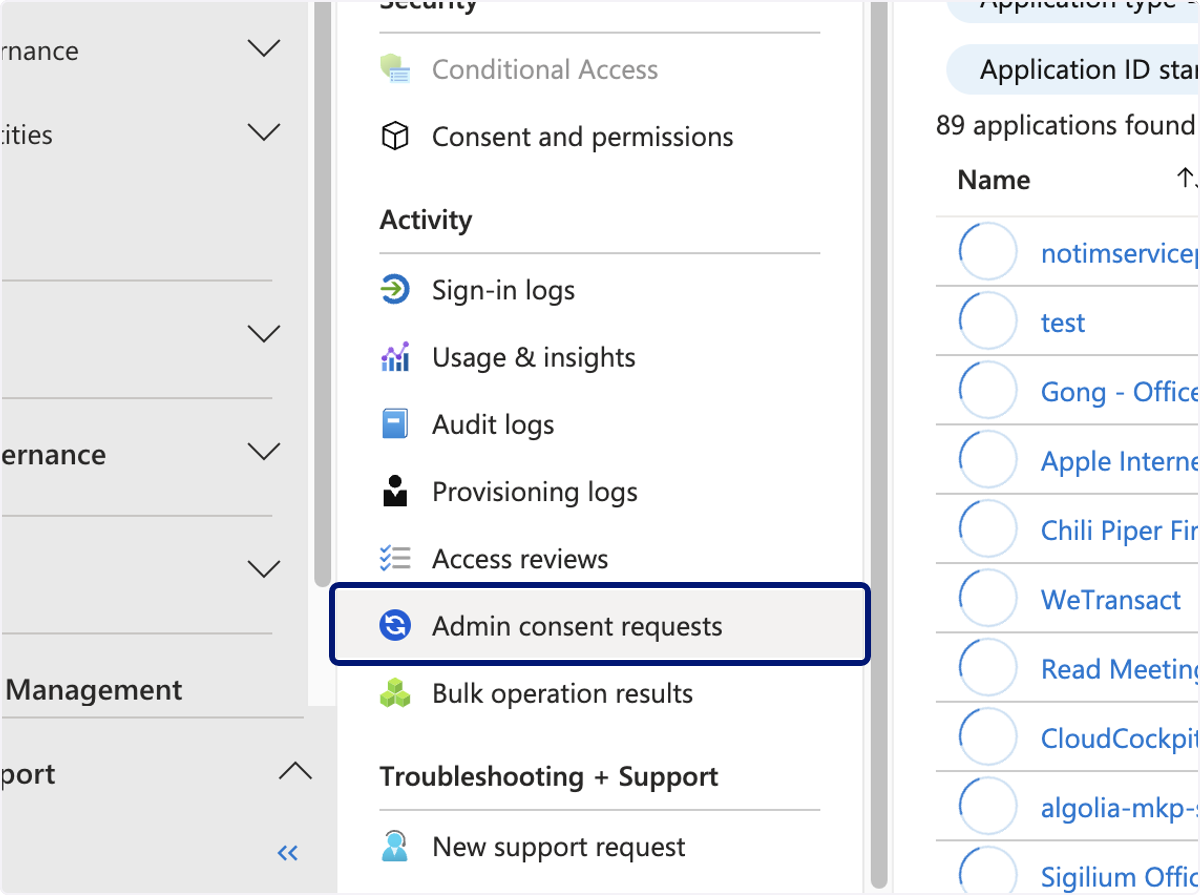
Task: Open the Read Meeting application link
Action: [x=1120, y=669]
